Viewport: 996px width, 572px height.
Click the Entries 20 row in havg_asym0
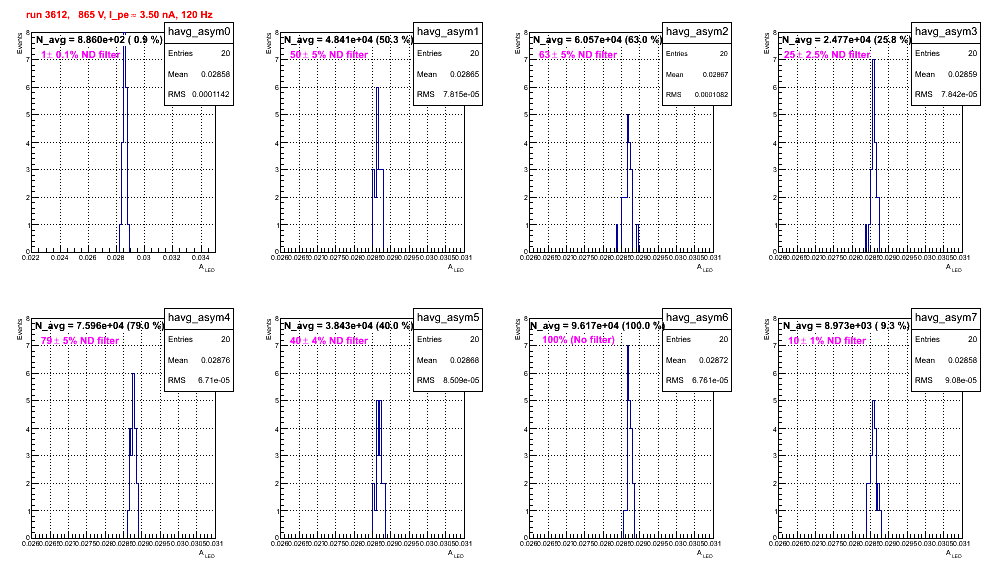tap(199, 53)
